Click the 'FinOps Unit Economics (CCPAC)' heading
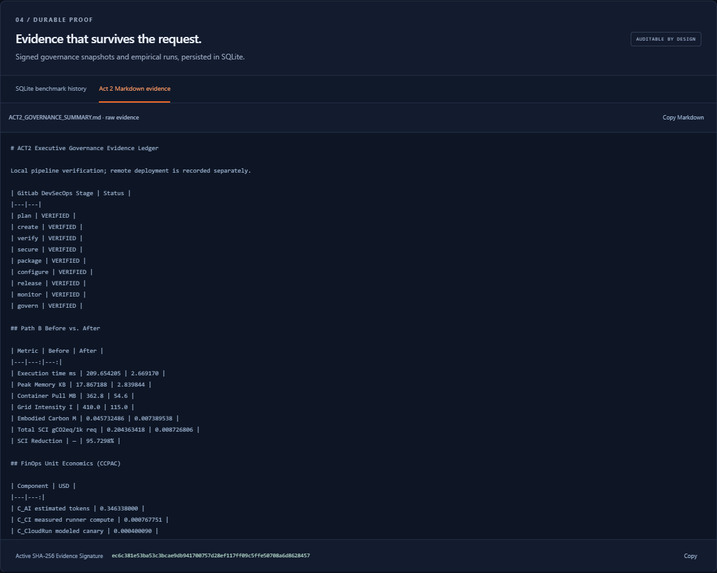The height and width of the screenshot is (573, 717). click(65, 463)
